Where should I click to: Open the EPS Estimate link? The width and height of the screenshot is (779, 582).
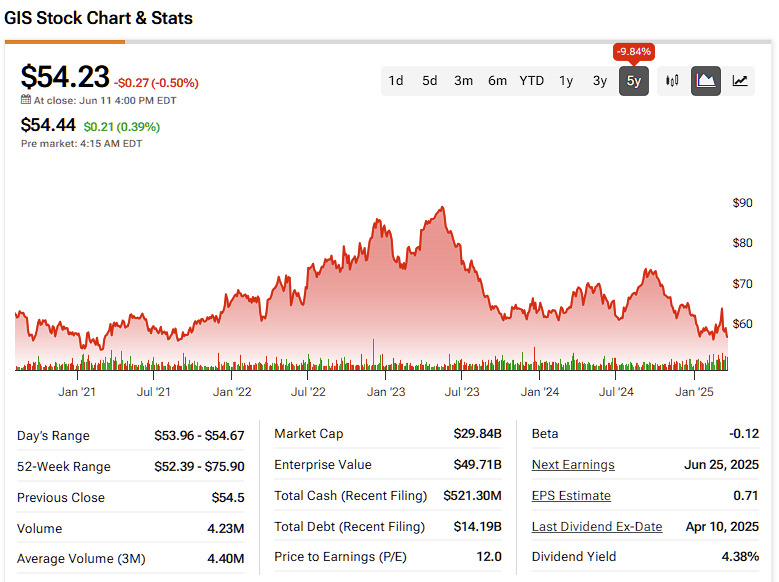pos(571,496)
